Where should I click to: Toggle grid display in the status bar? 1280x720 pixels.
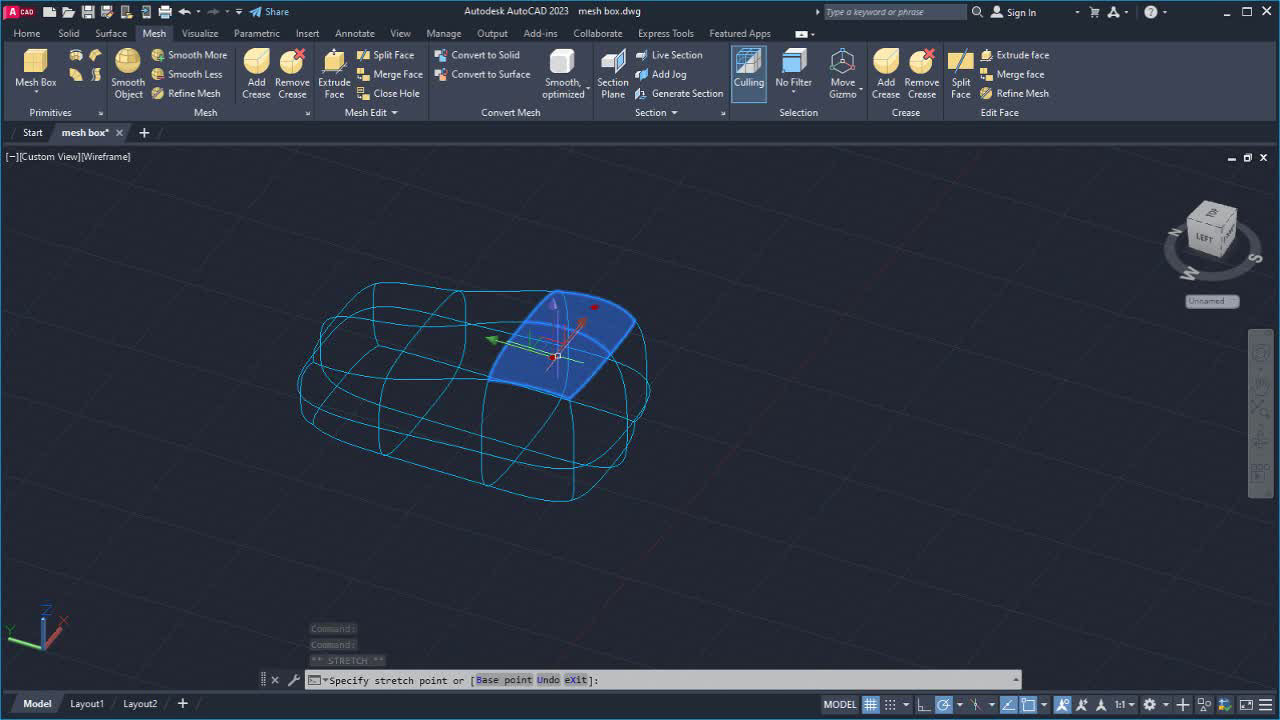pyautogui.click(x=869, y=704)
